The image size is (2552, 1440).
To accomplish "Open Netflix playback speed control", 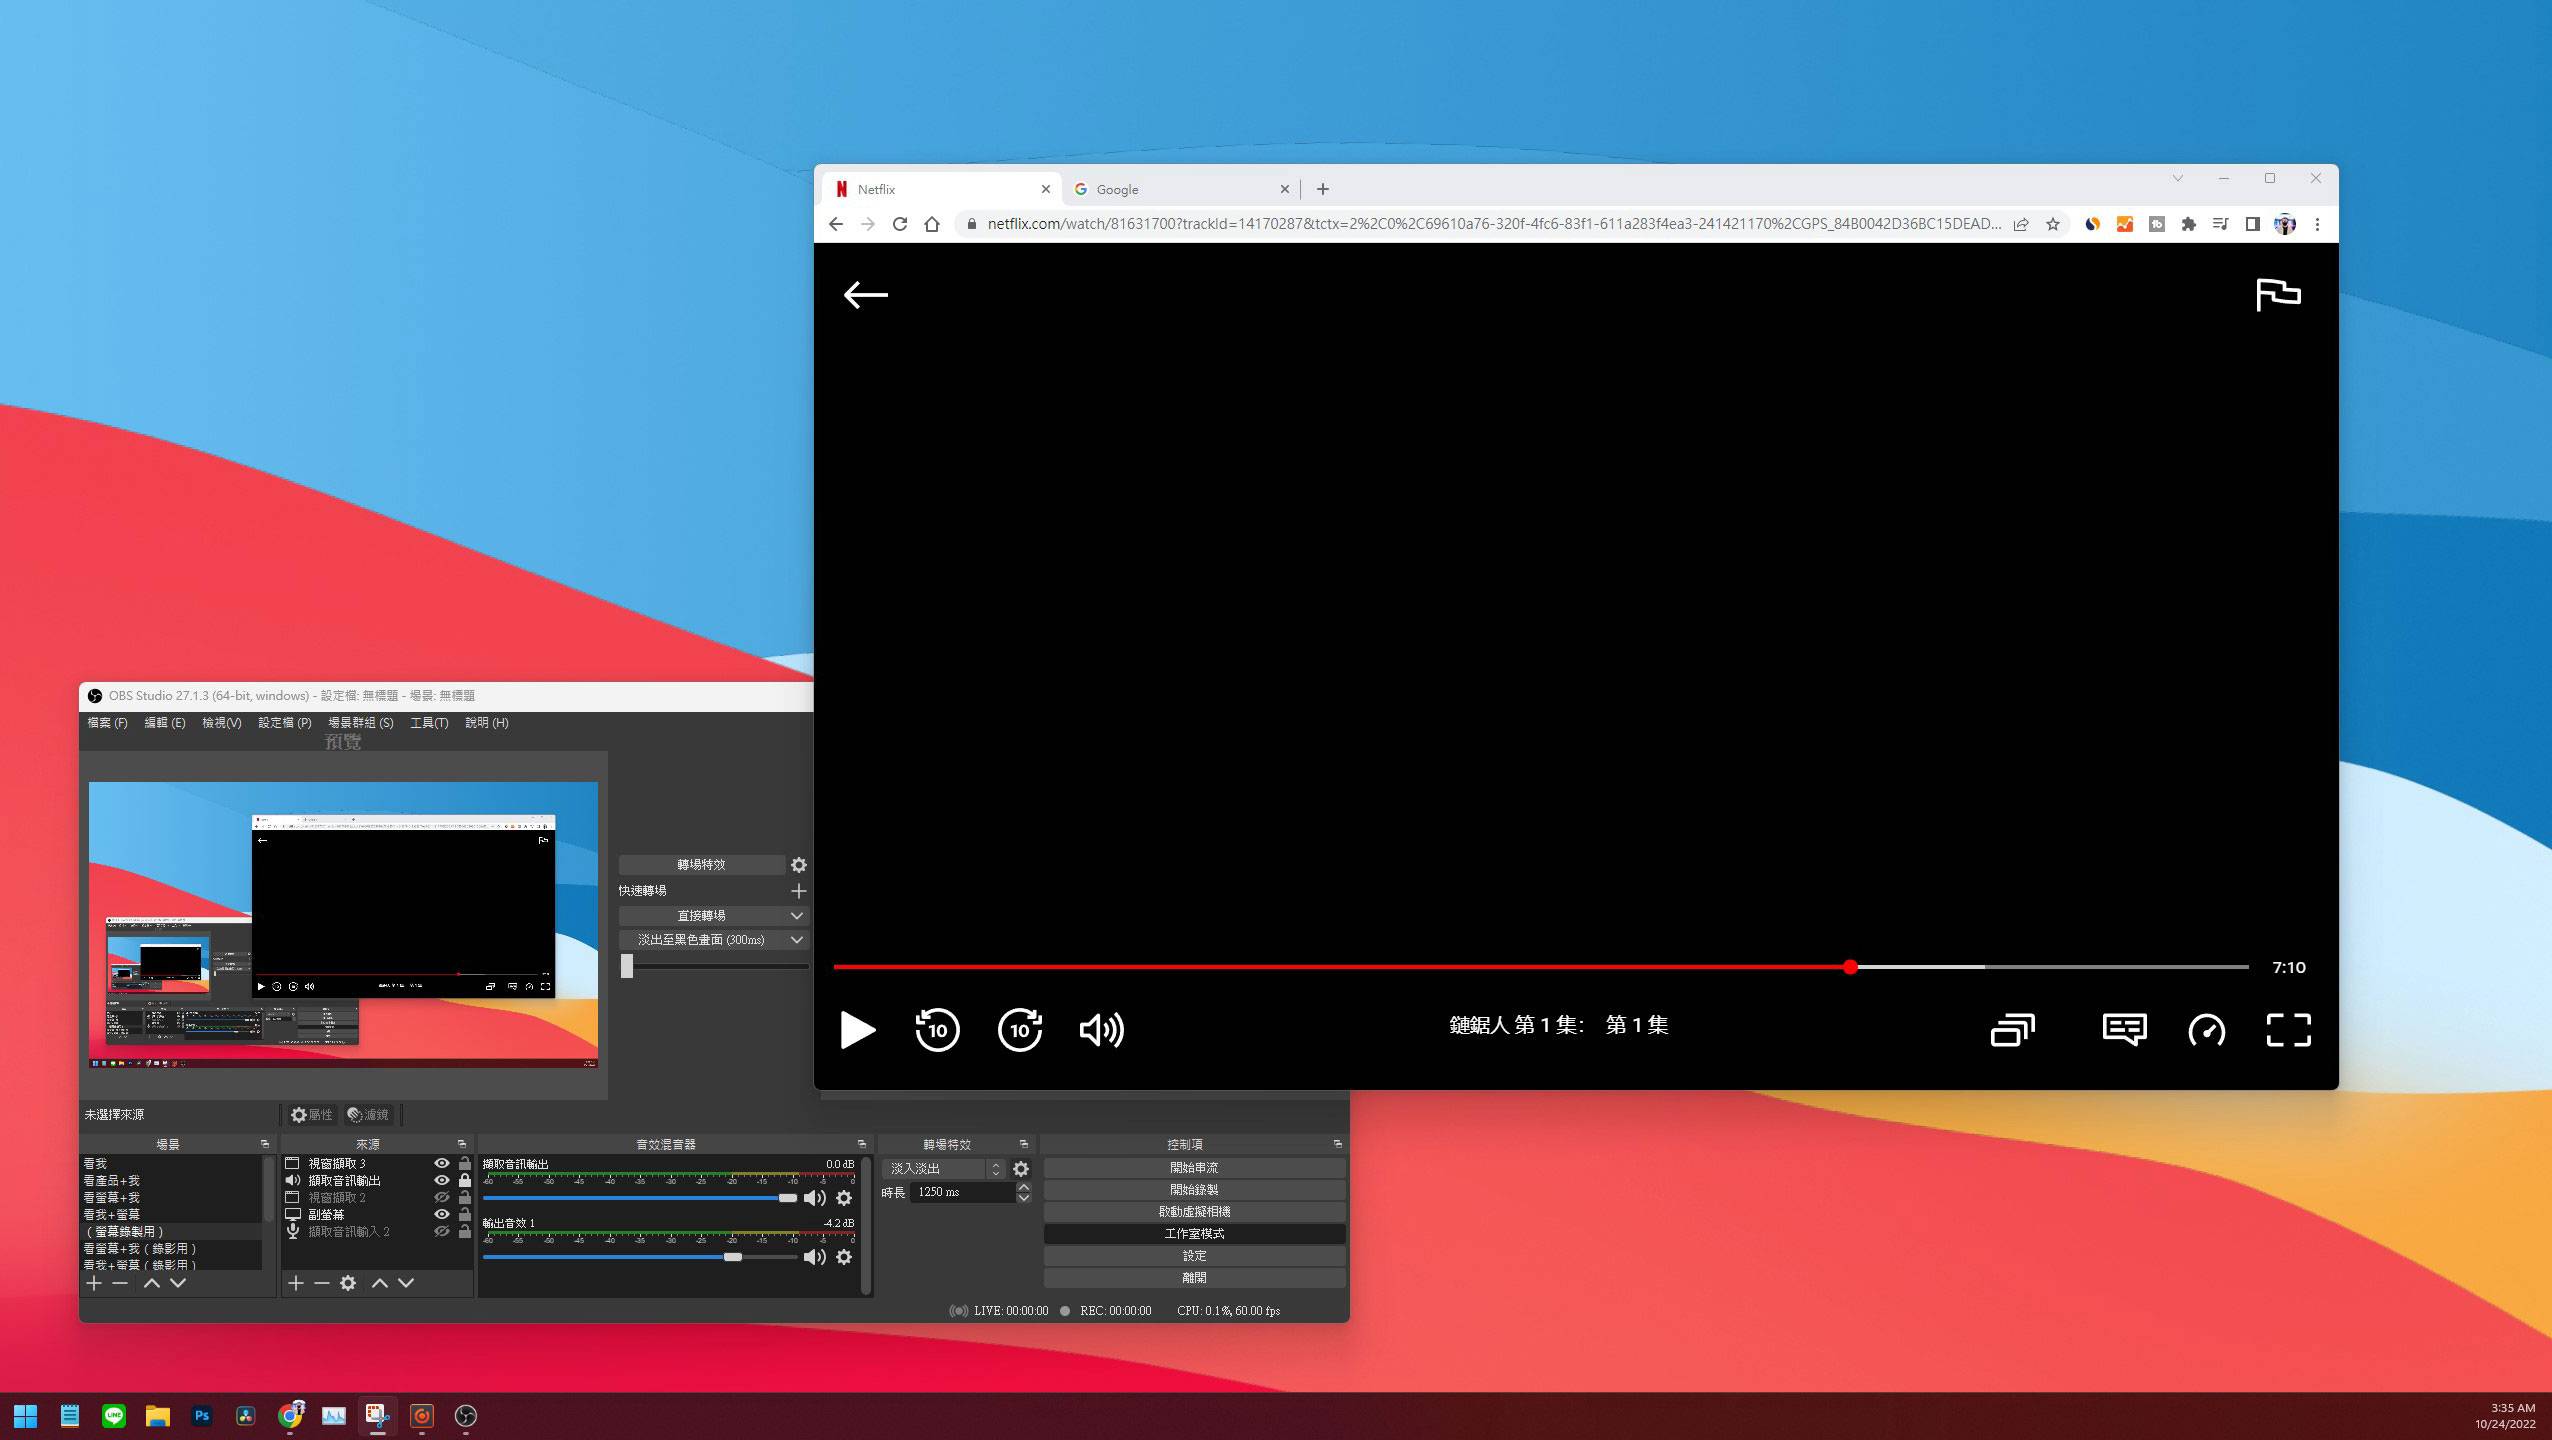I will pyautogui.click(x=2206, y=1029).
